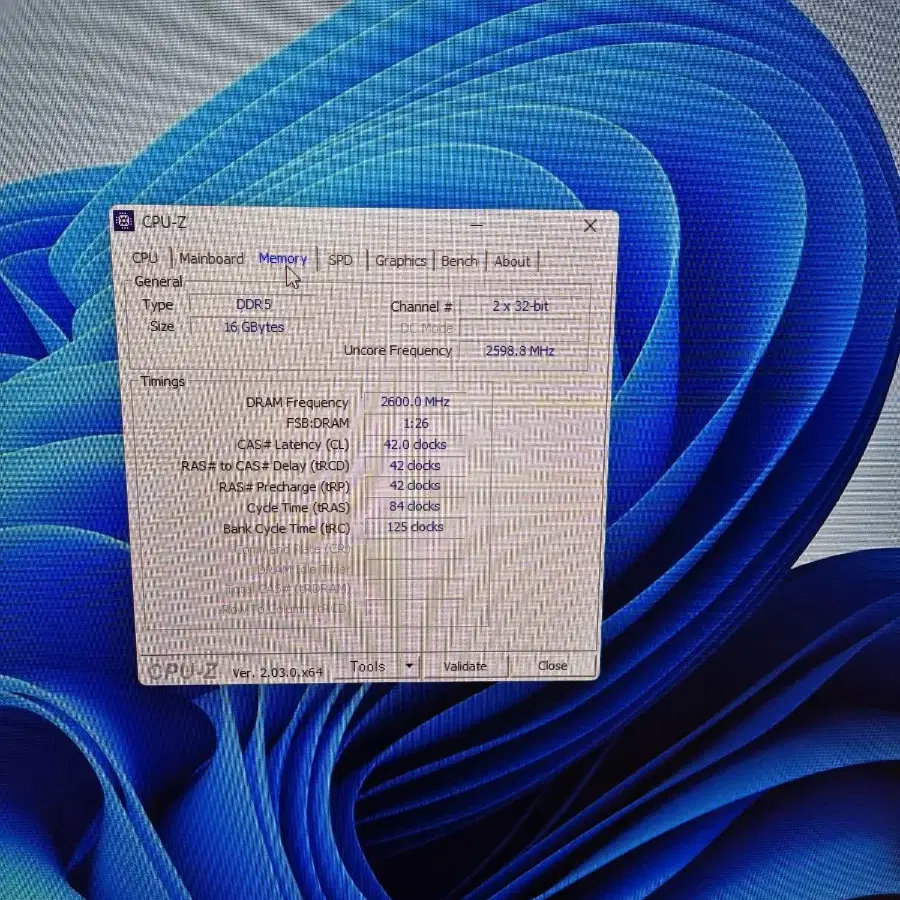Click the 84 clocks tRAS value
This screenshot has height=900, width=900.
pos(415,506)
